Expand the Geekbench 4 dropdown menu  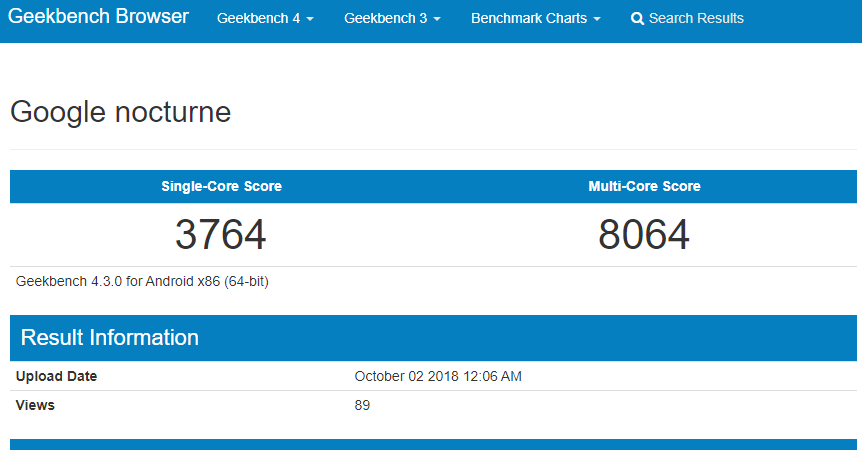(265, 18)
